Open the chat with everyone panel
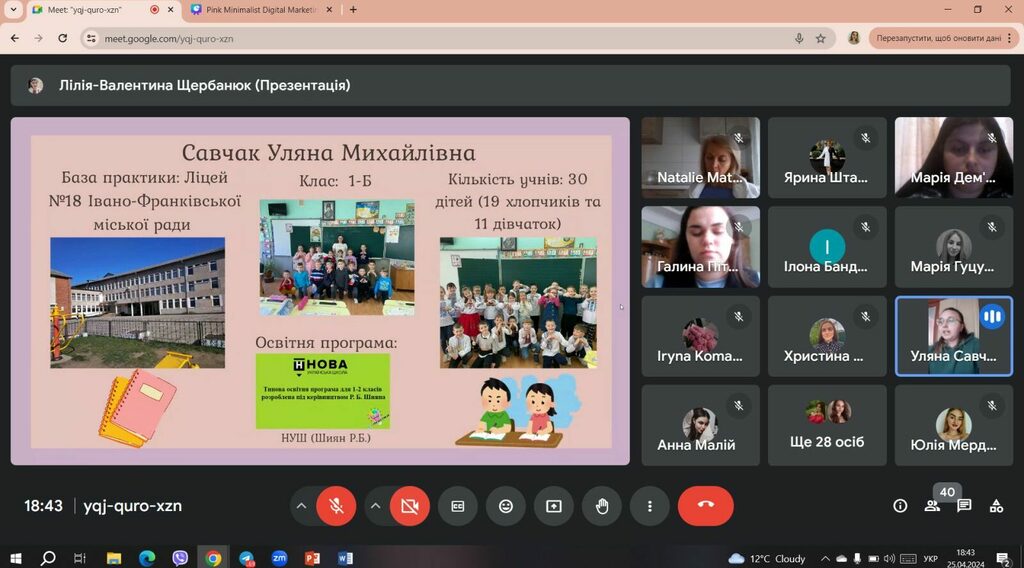Screen dimensions: 1024x568 964,506
